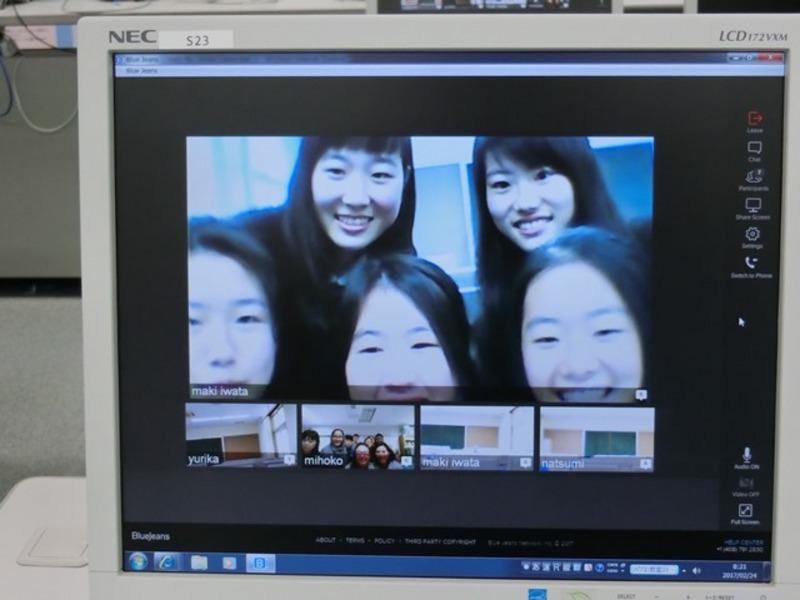Open the Windows Start menu

pos(138,562)
